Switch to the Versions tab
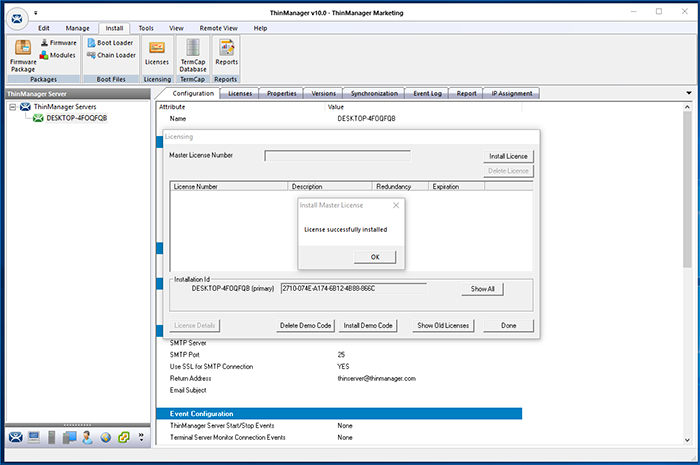Screen dimensions: 700x465 [x=323, y=93]
